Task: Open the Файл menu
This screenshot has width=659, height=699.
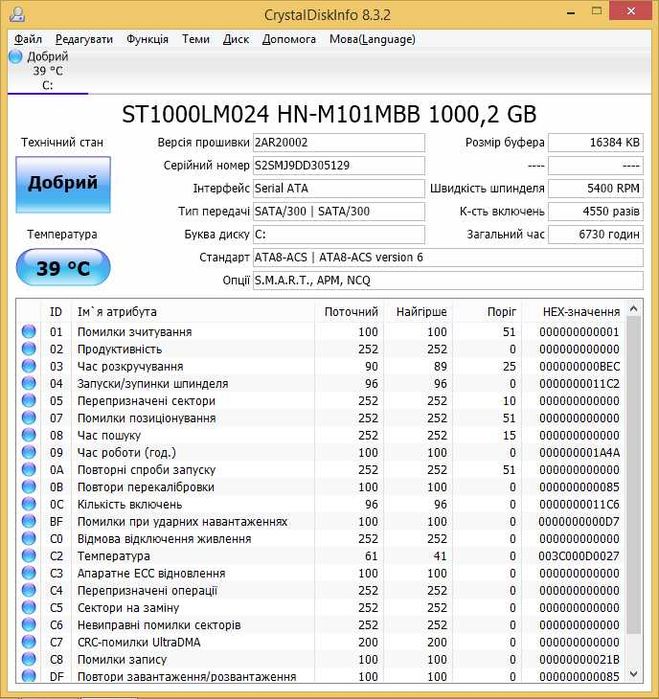Action: coord(28,39)
